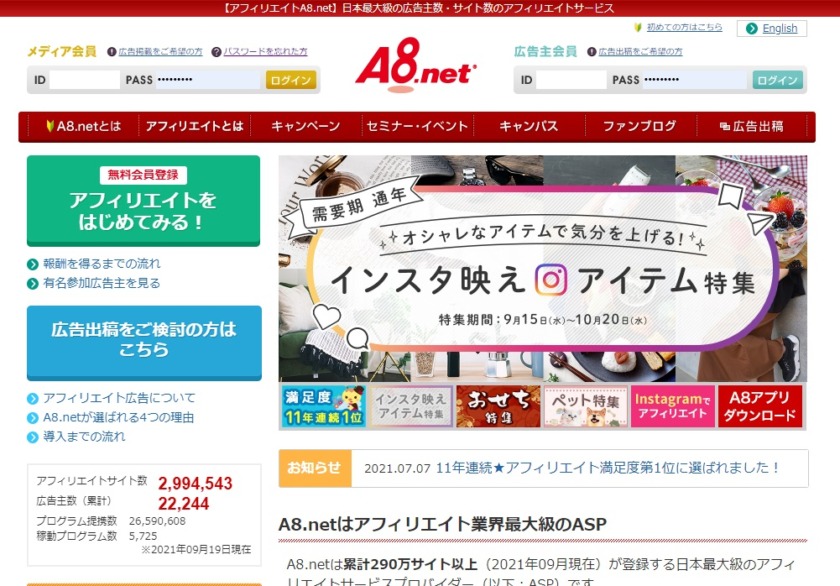Viewport: 840px width, 586px height.
Task: Open the ファンブログ menu item
Action: point(640,126)
